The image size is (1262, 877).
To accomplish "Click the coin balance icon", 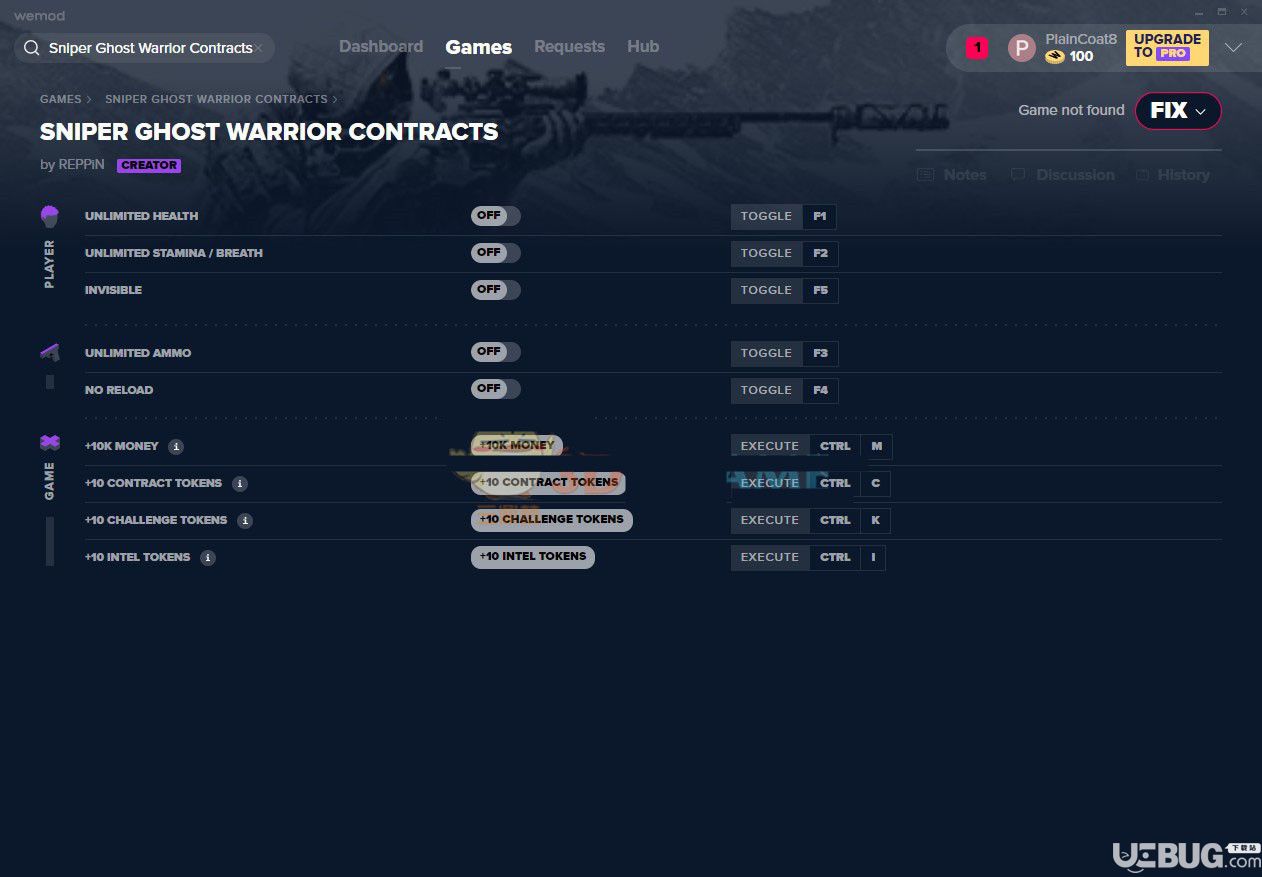I will tap(1054, 57).
